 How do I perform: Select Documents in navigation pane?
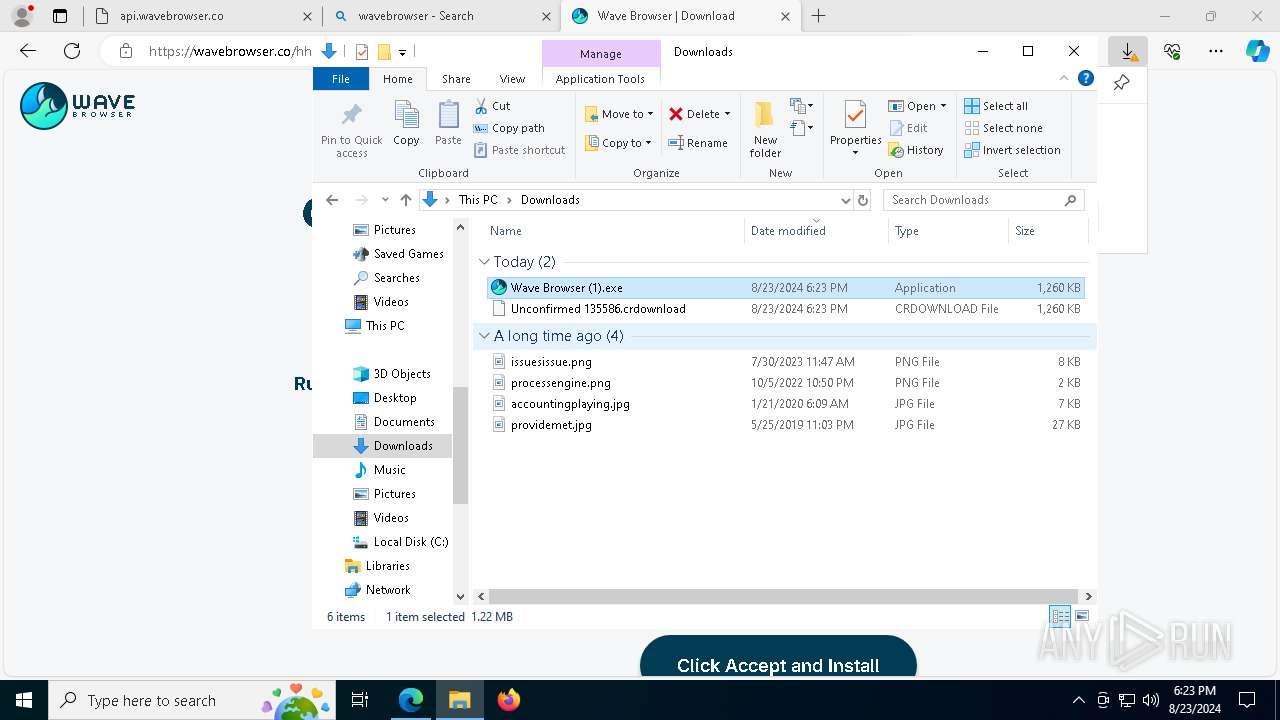click(x=393, y=422)
